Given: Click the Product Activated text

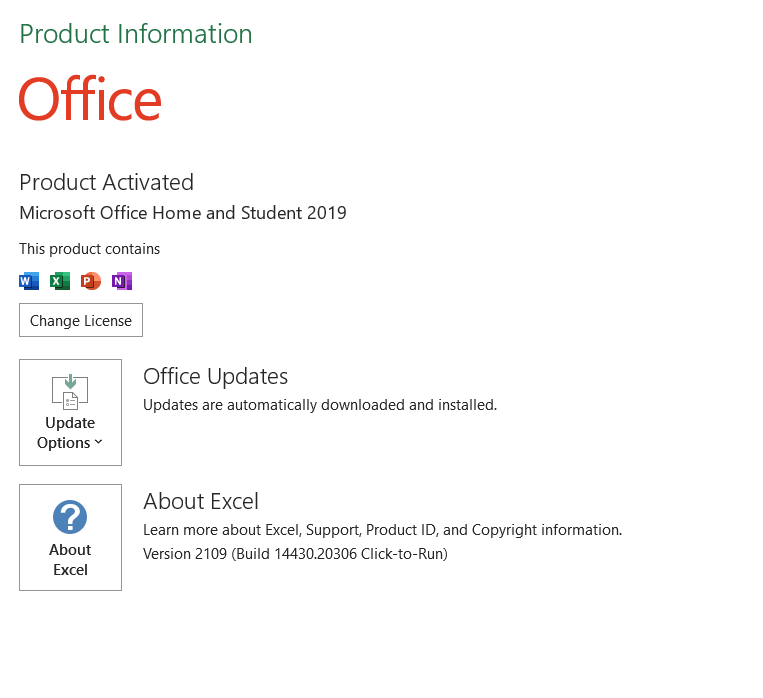Looking at the screenshot, I should [x=106, y=183].
